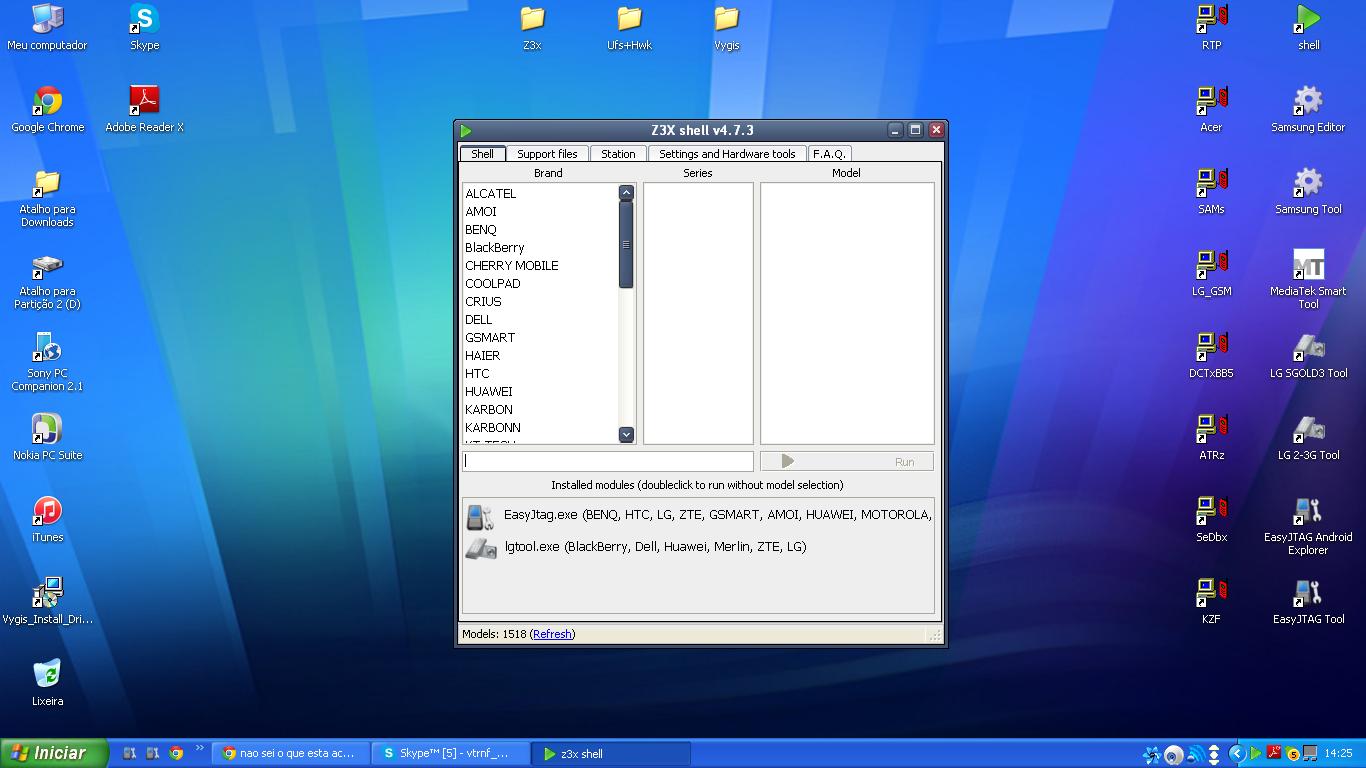This screenshot has width=1366, height=768.
Task: Open the SAMs desktop shortcut
Action: (x=1211, y=191)
